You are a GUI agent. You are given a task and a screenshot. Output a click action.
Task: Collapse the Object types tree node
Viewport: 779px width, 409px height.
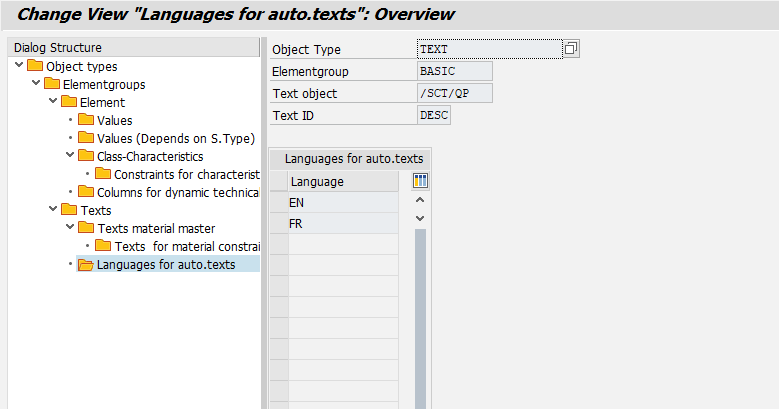(20, 66)
